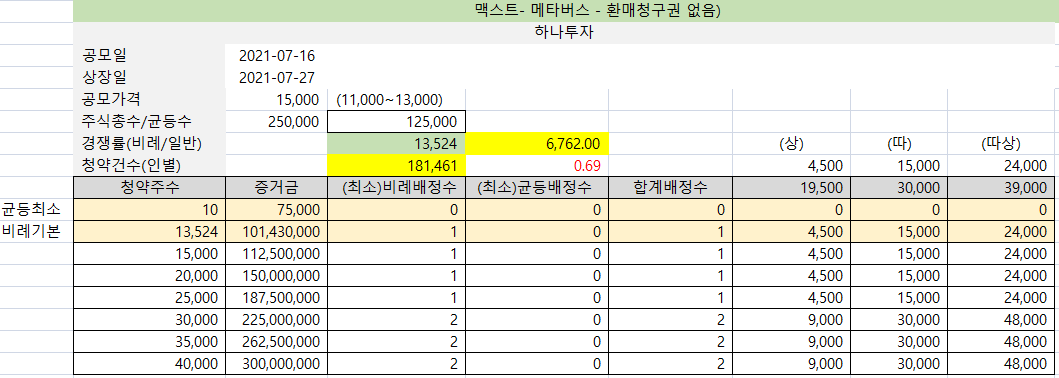Select the date cell 2021-07-27
This screenshot has width=1059, height=378.
[277, 78]
